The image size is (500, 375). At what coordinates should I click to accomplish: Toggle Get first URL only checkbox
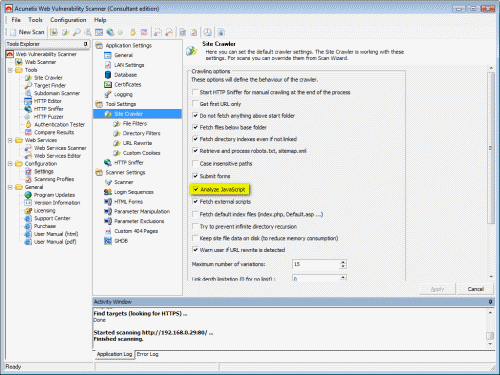click(x=195, y=104)
